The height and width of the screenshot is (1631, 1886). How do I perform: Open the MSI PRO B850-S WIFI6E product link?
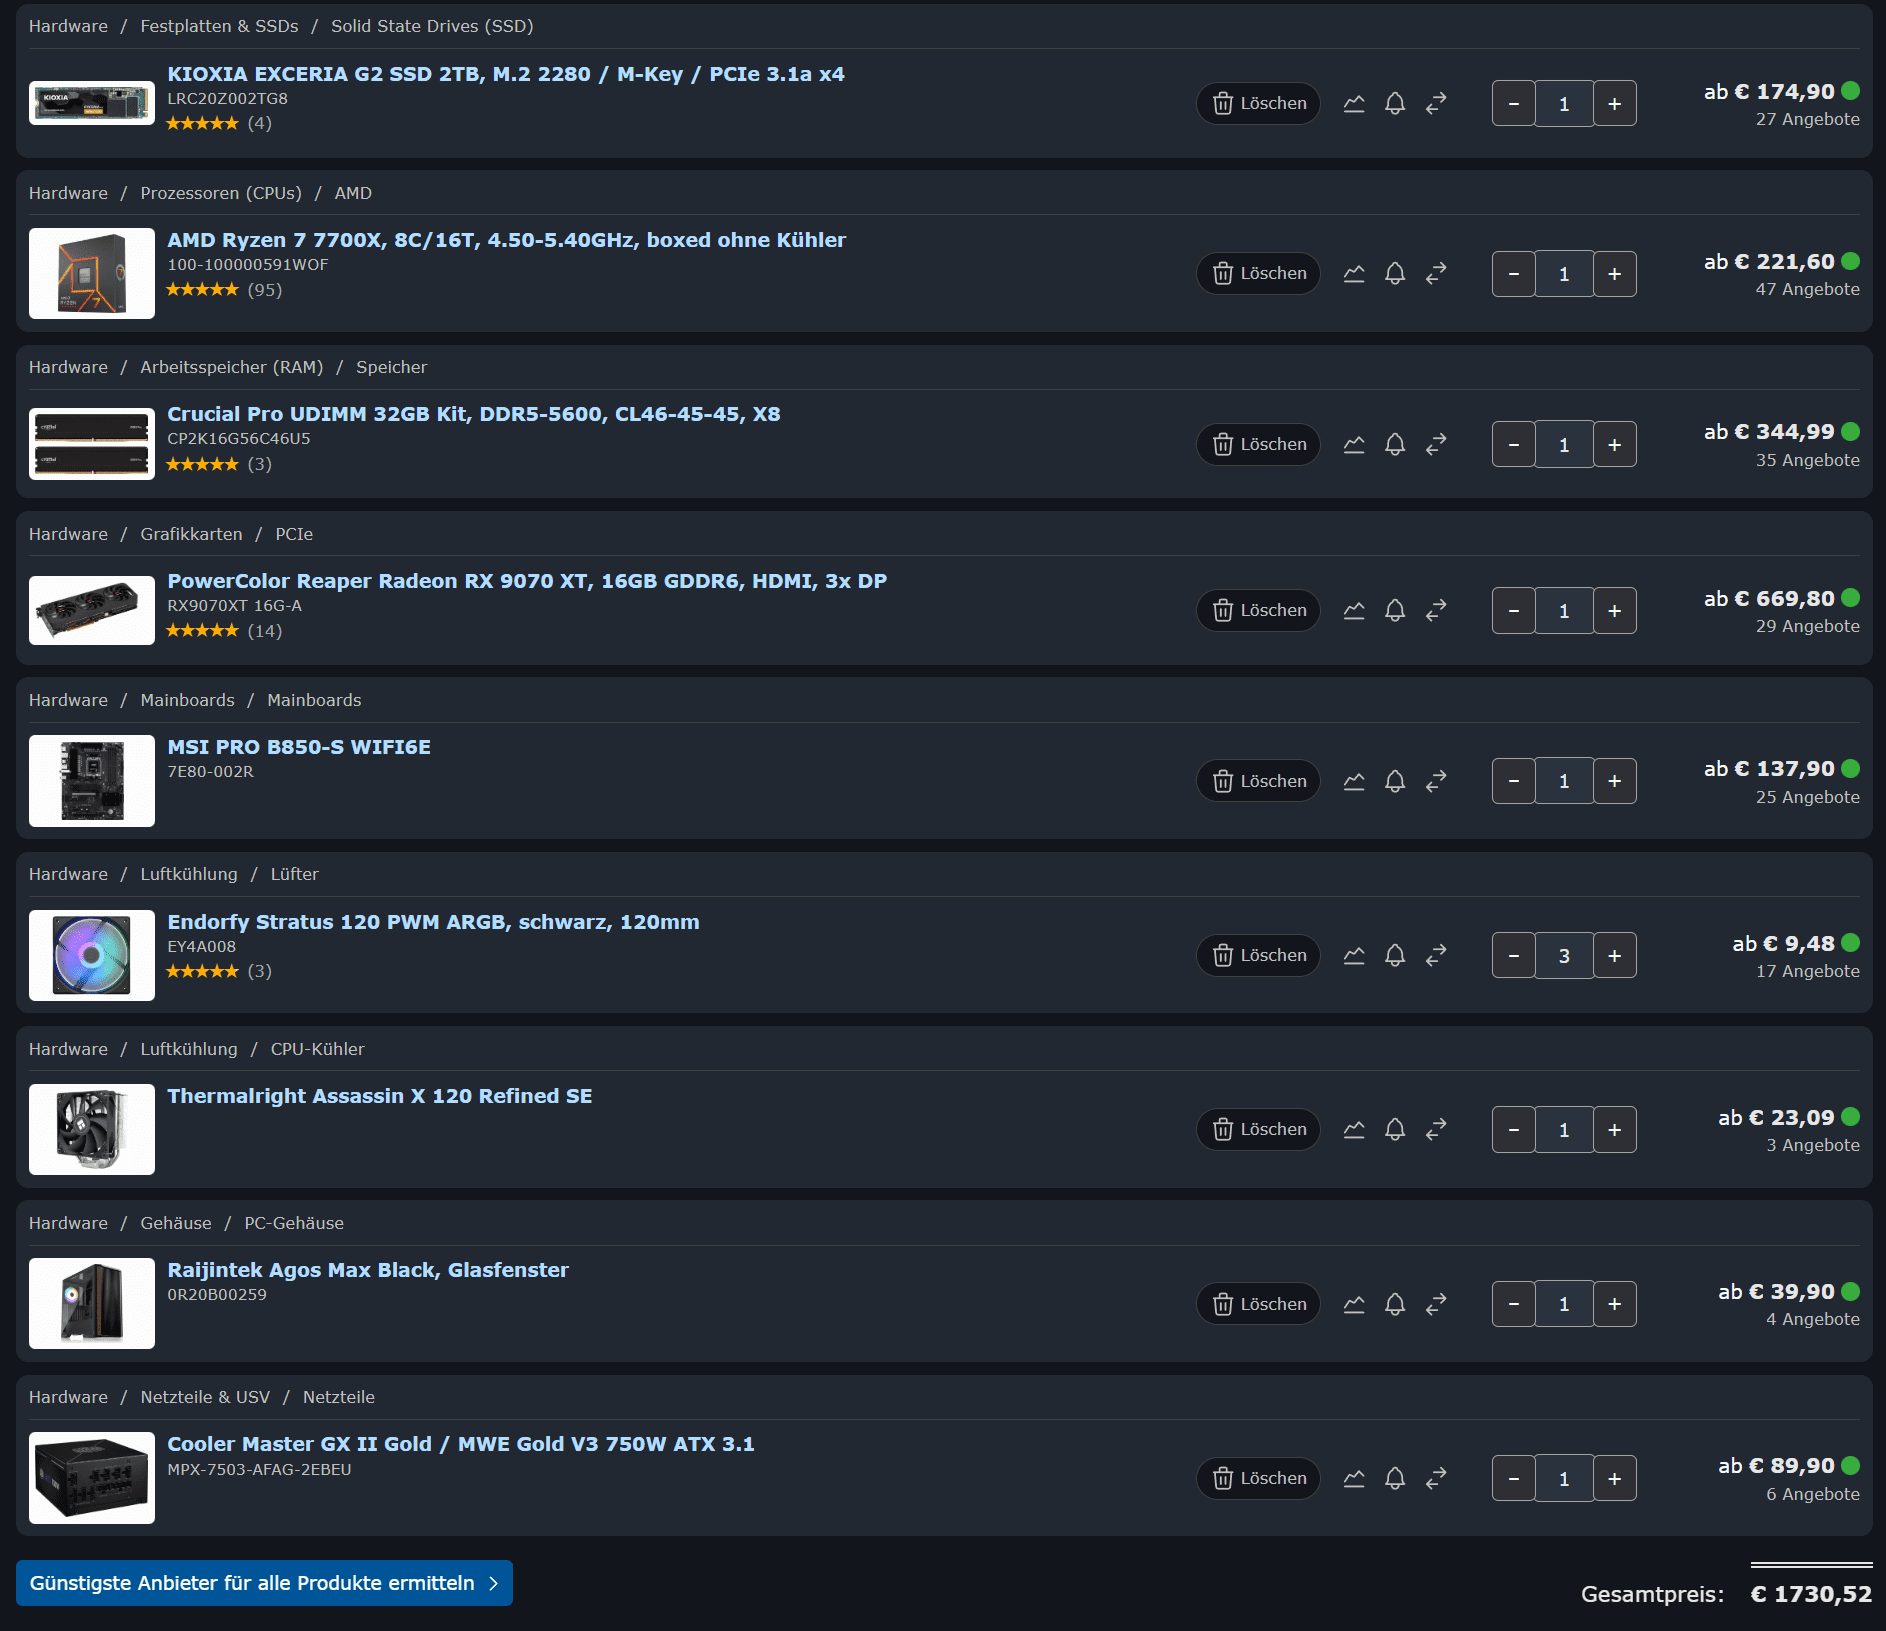[299, 747]
